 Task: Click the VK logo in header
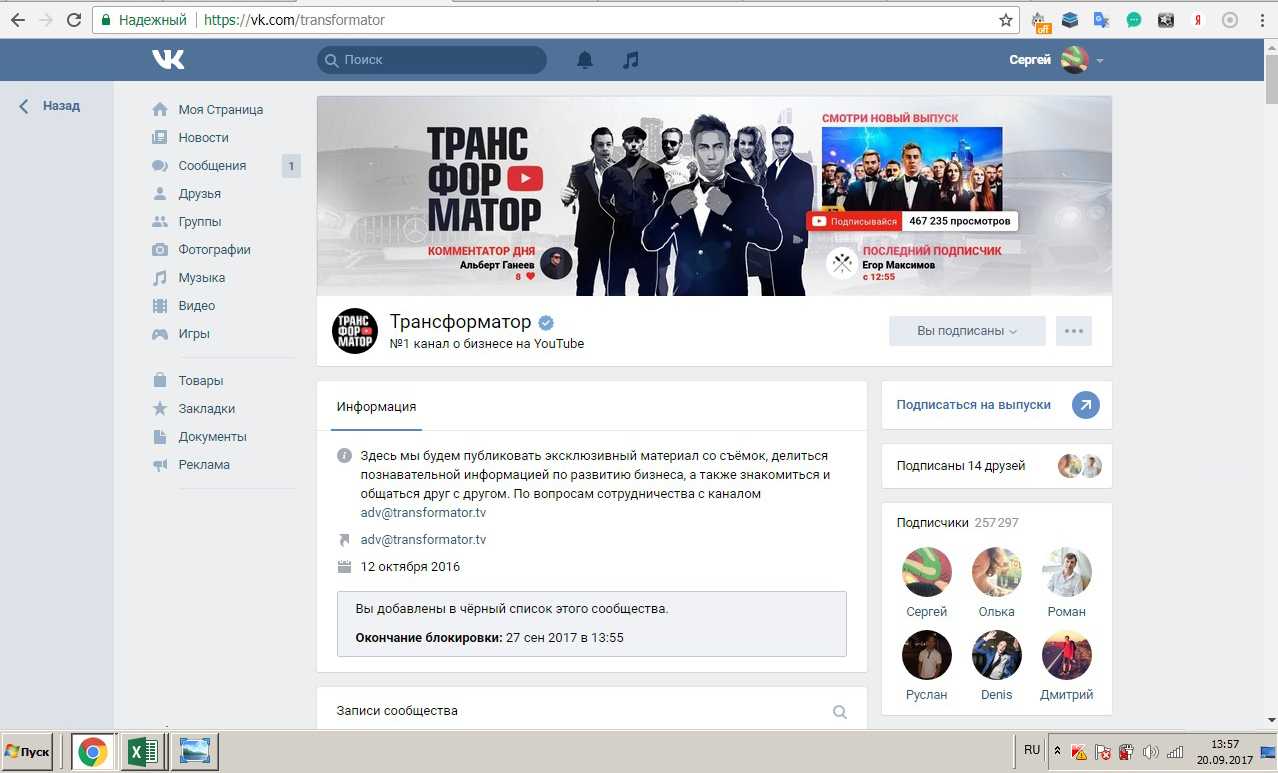[x=168, y=60]
